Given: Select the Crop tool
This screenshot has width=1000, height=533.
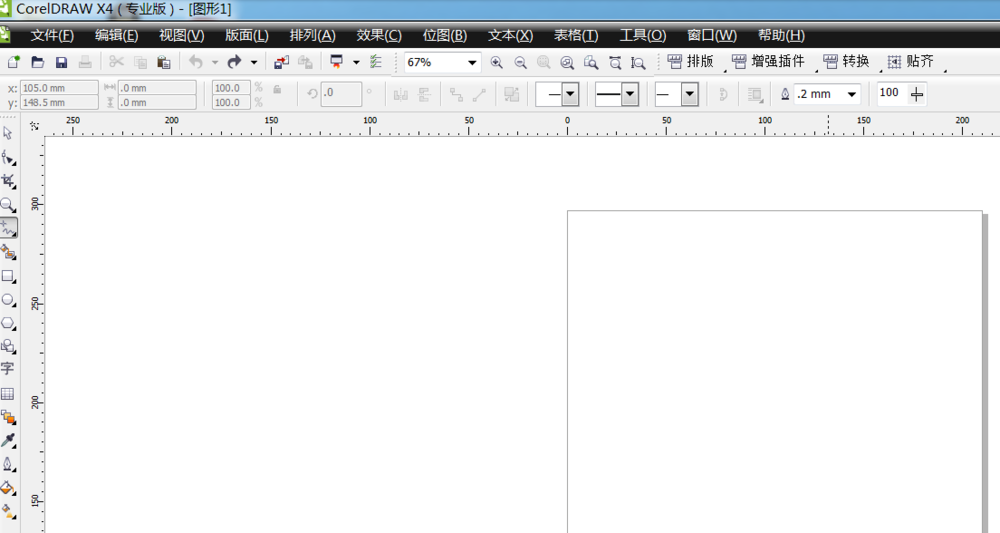Looking at the screenshot, I should coord(8,180).
